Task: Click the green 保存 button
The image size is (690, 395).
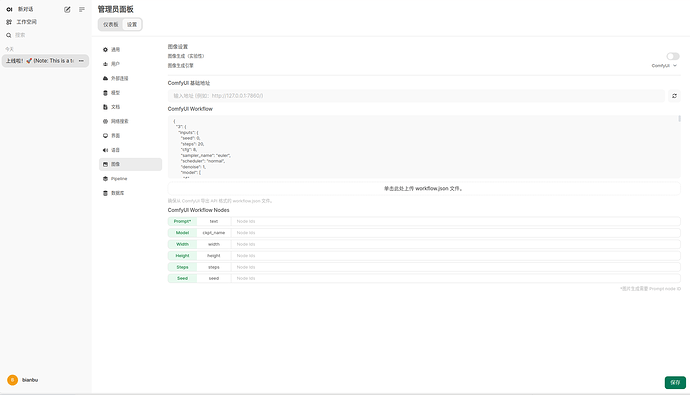Action: pyautogui.click(x=675, y=382)
